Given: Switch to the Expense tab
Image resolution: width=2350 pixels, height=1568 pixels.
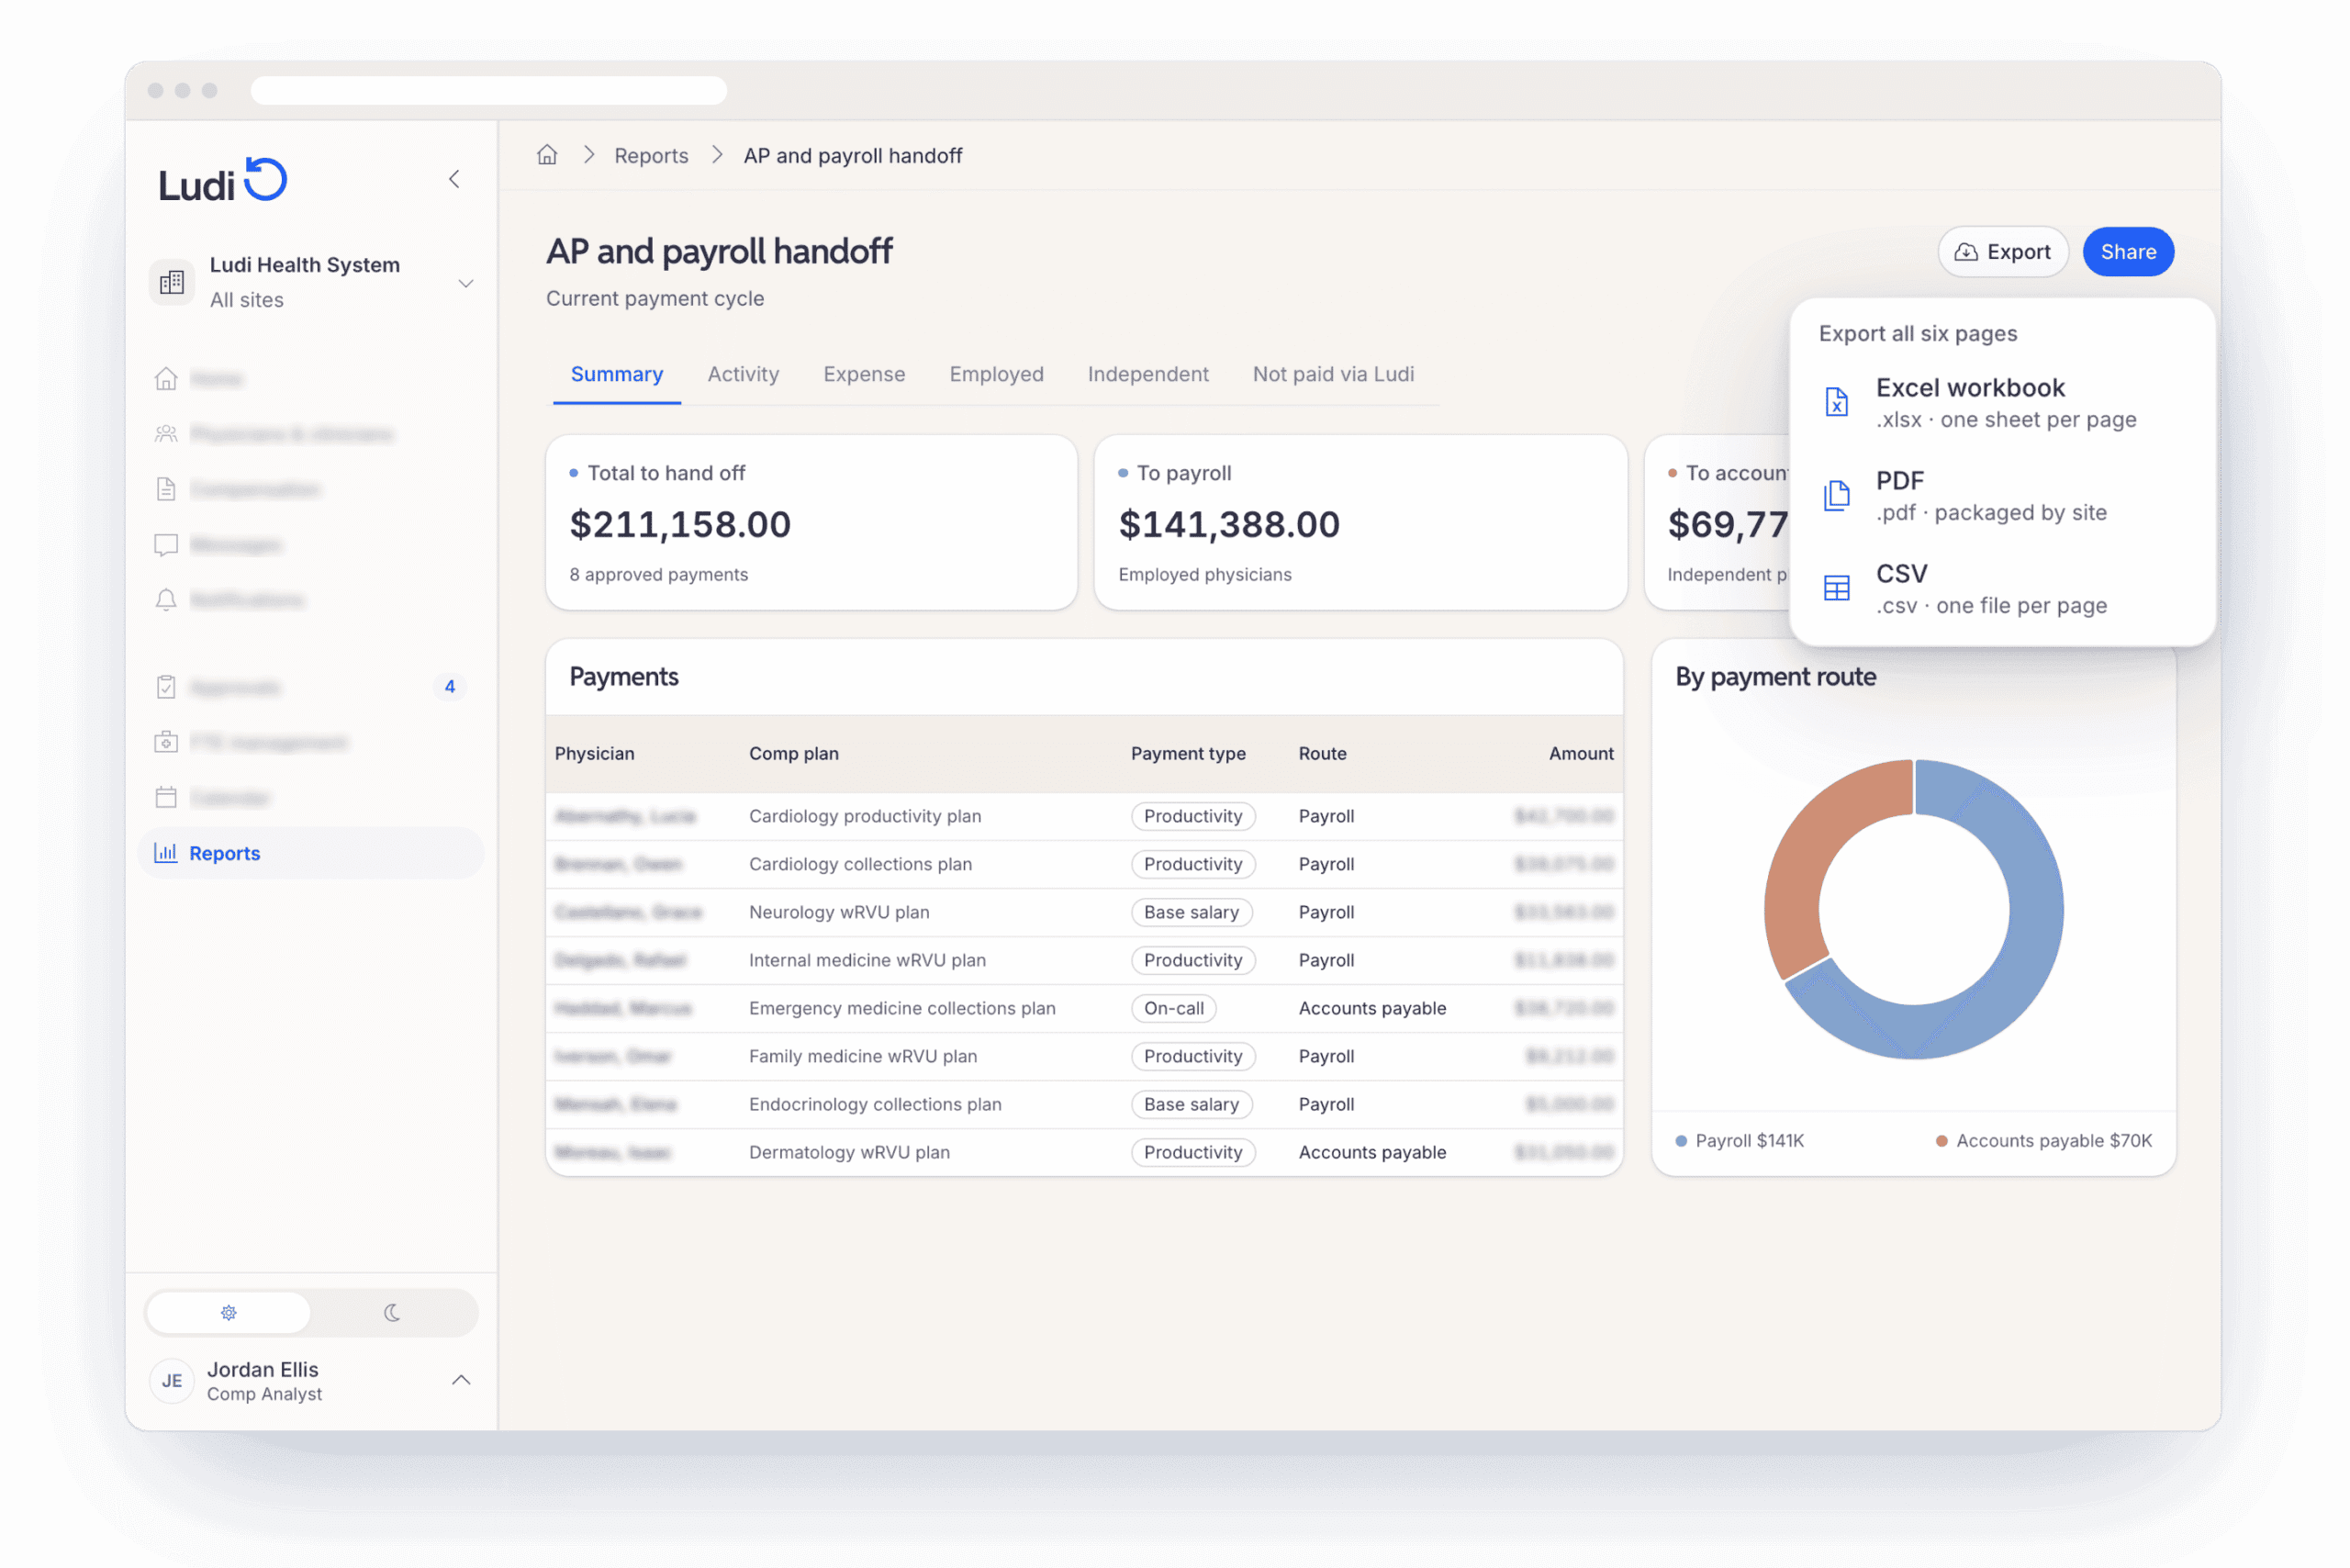Looking at the screenshot, I should click(864, 374).
